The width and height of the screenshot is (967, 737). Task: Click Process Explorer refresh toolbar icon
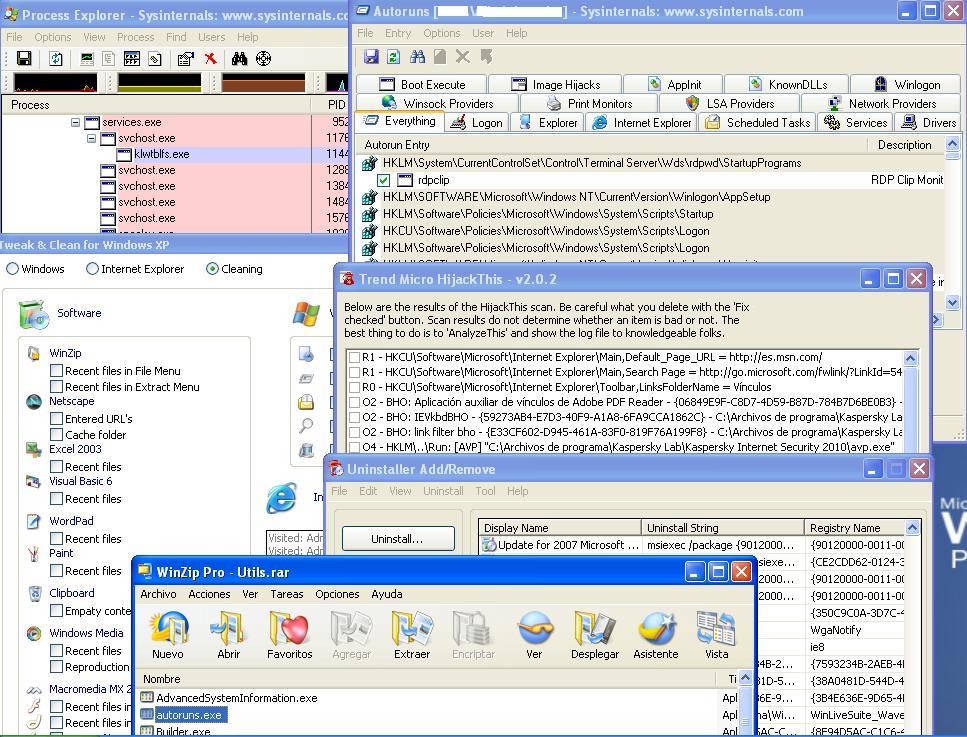click(x=56, y=59)
